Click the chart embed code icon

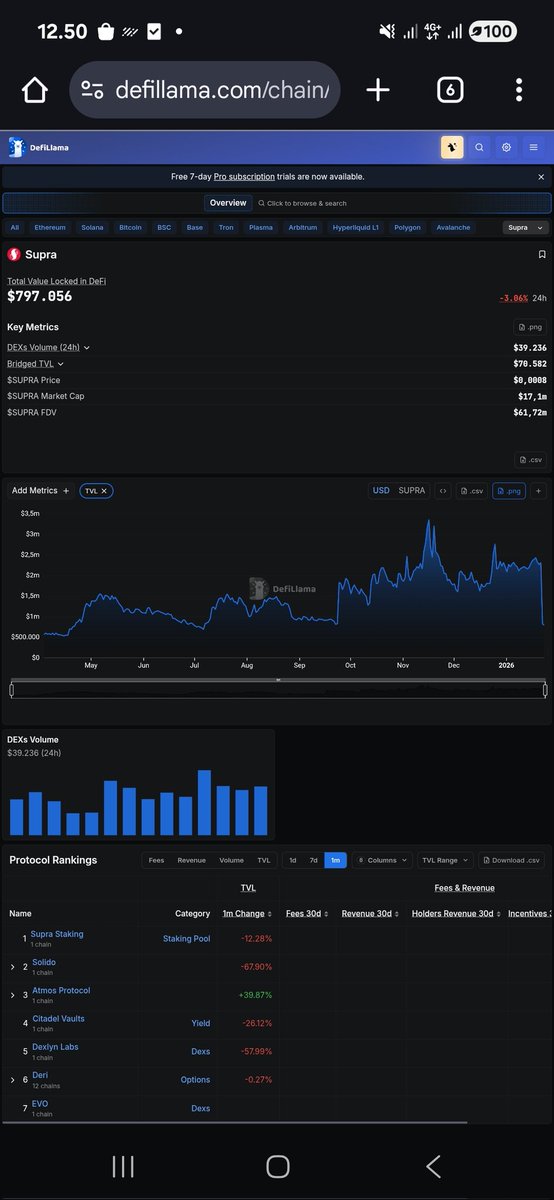443,491
